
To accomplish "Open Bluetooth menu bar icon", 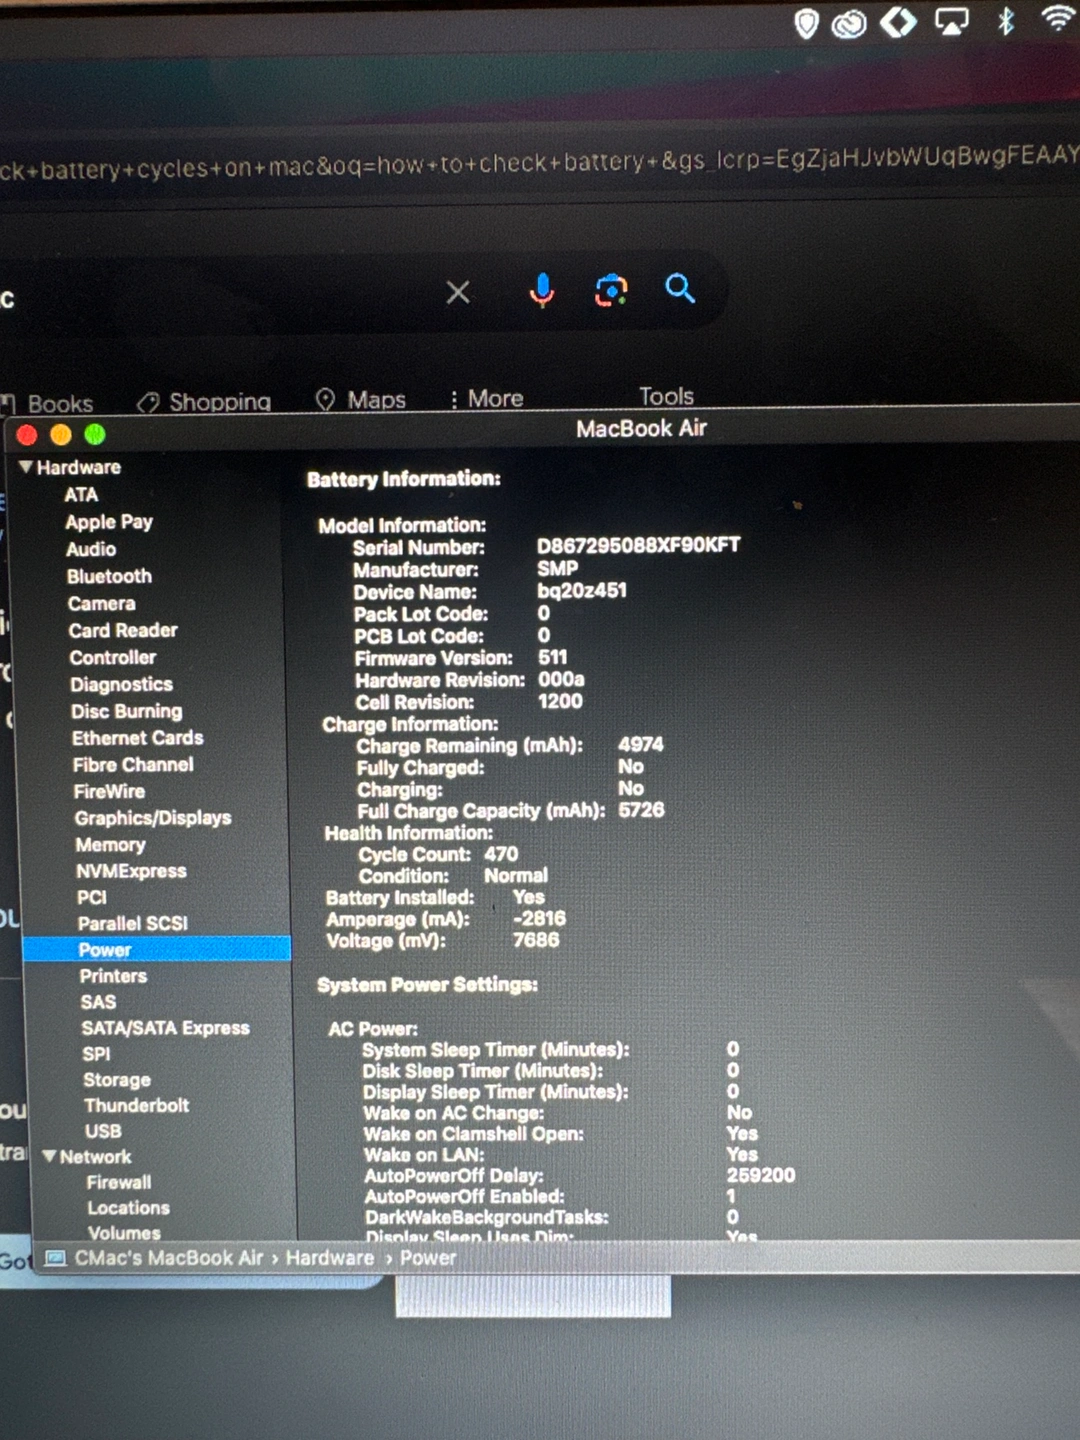I will click(1006, 21).
